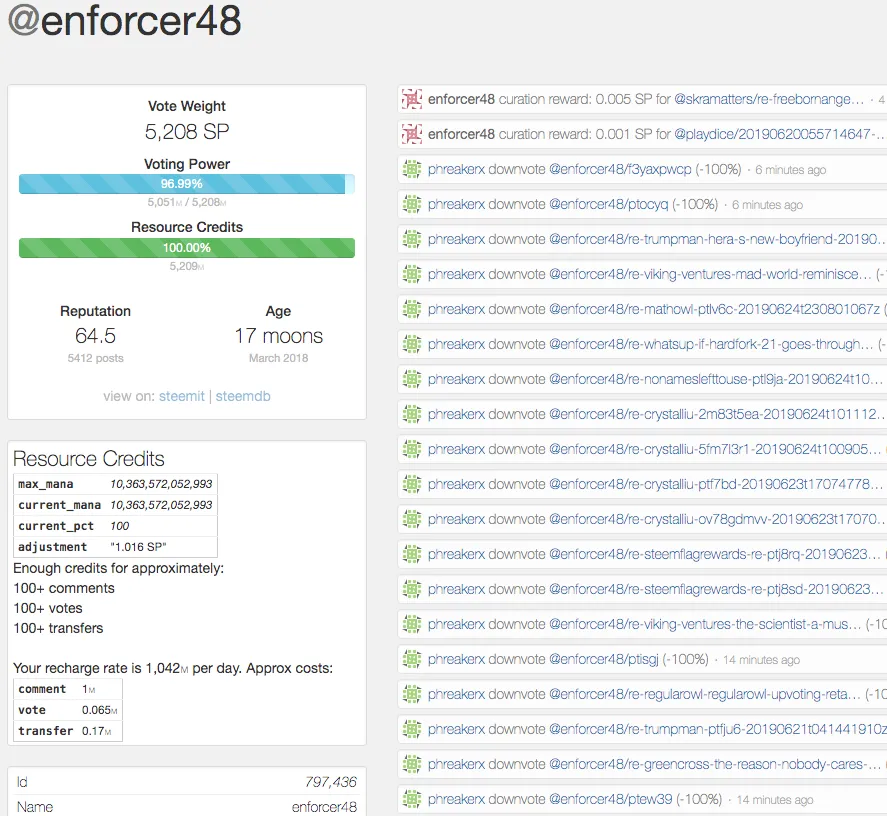Click the 5412 posts count

pyautogui.click(x=95, y=358)
